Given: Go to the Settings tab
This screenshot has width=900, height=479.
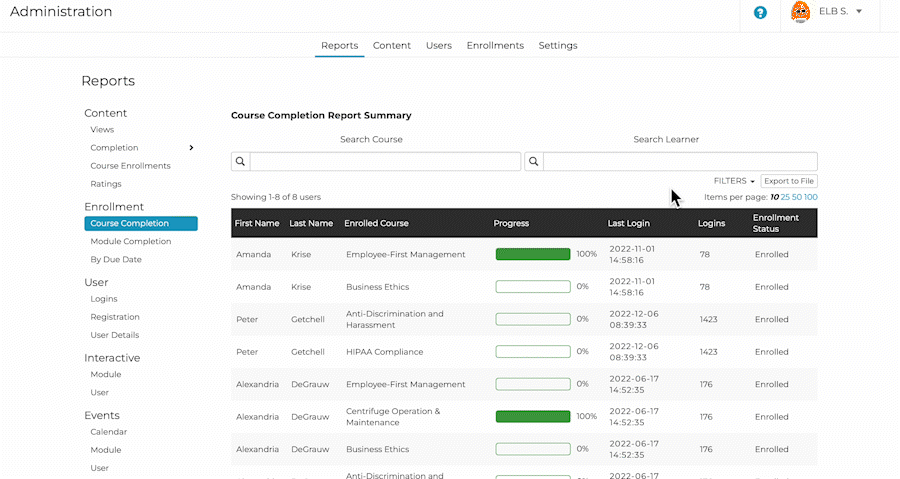Looking at the screenshot, I should tap(557, 45).
